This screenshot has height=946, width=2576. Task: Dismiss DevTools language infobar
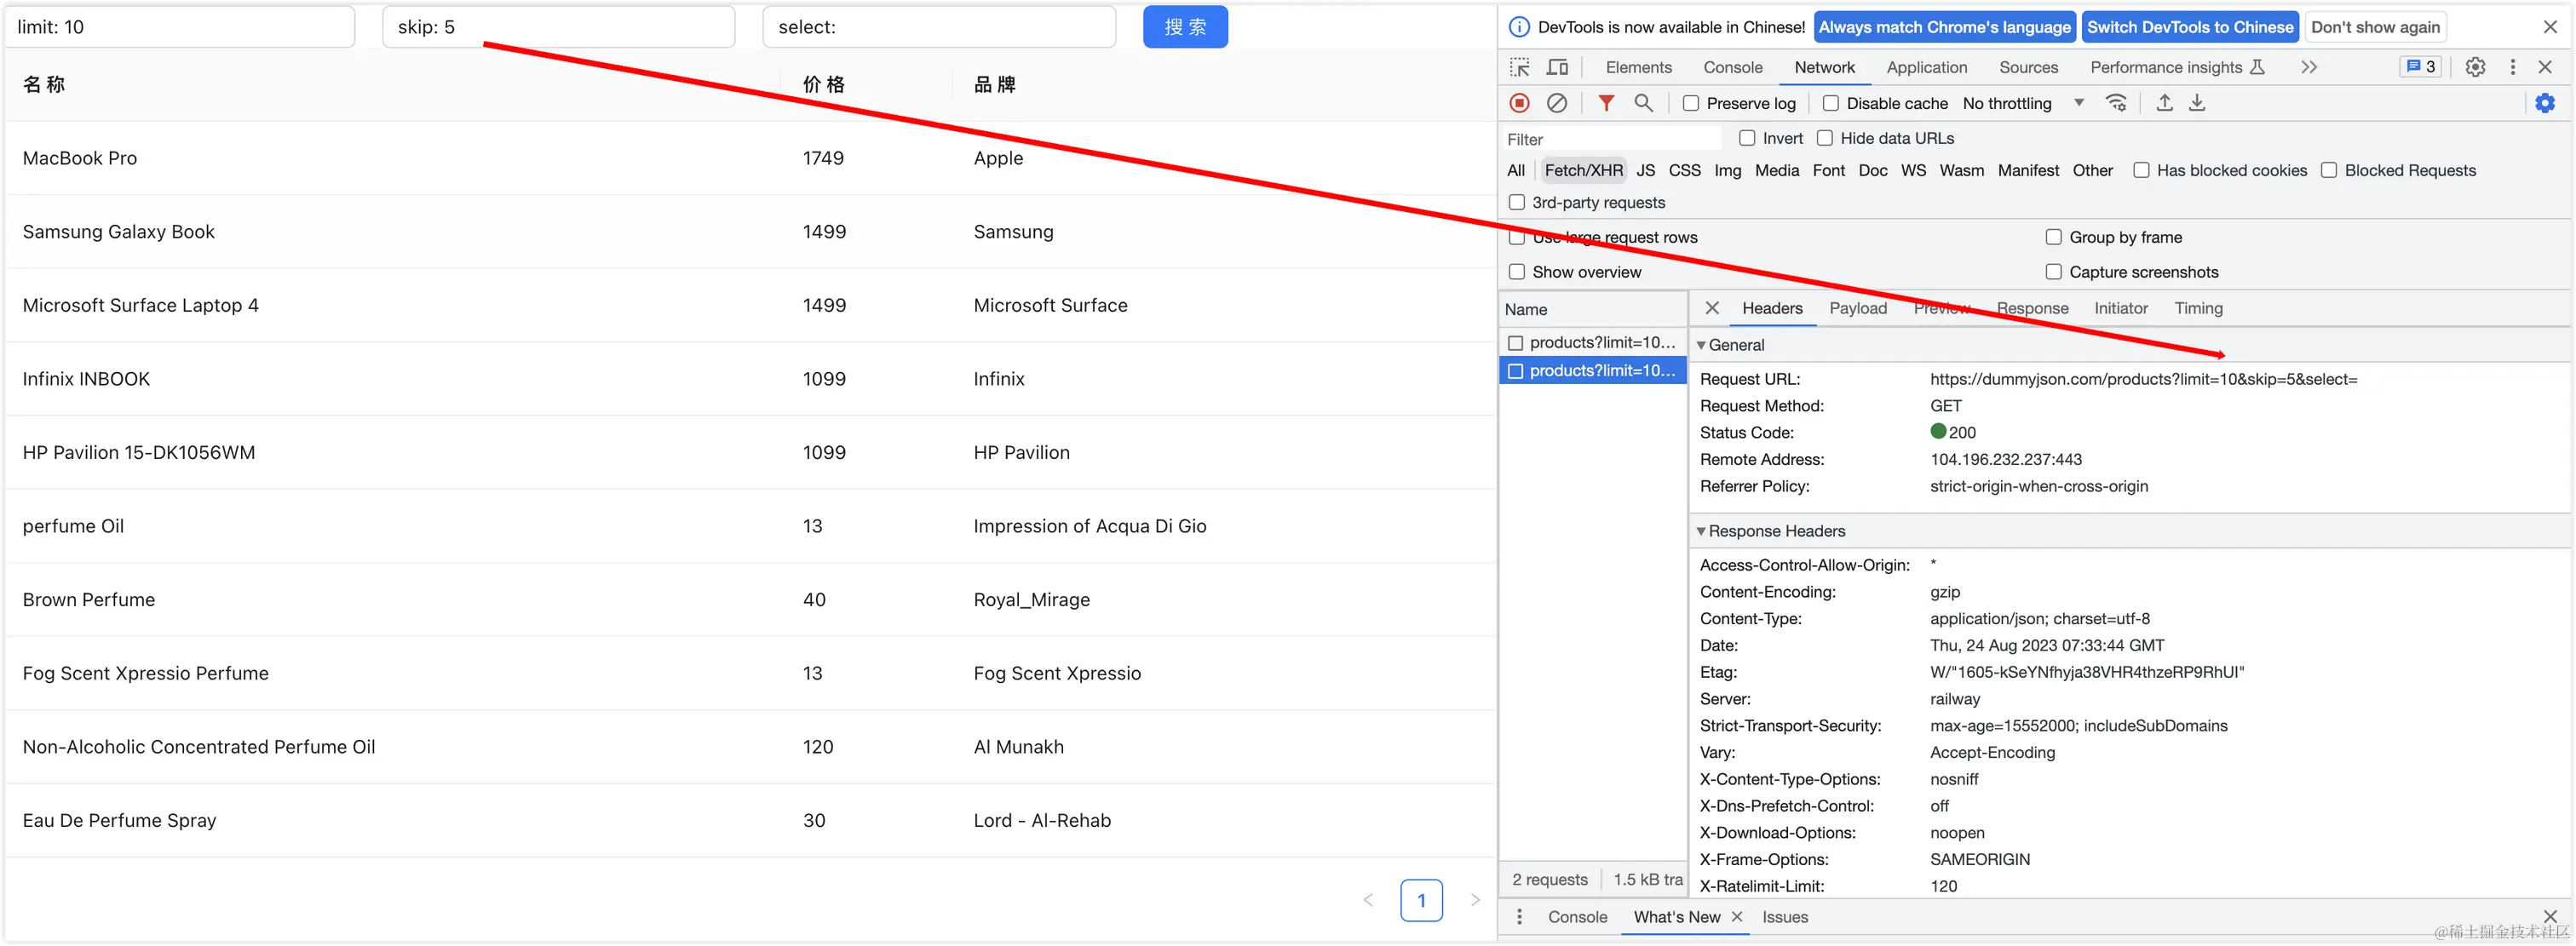click(2550, 27)
